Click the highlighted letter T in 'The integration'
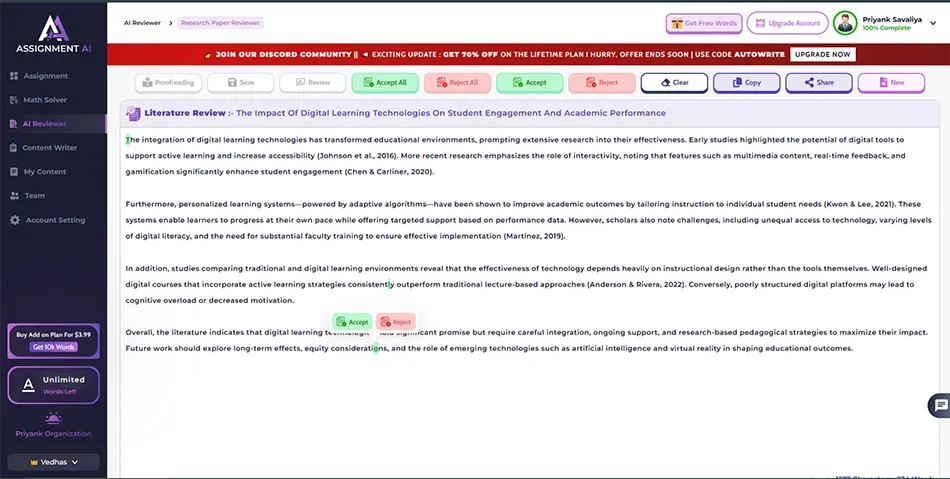This screenshot has width=950, height=479. pyautogui.click(x=128, y=140)
